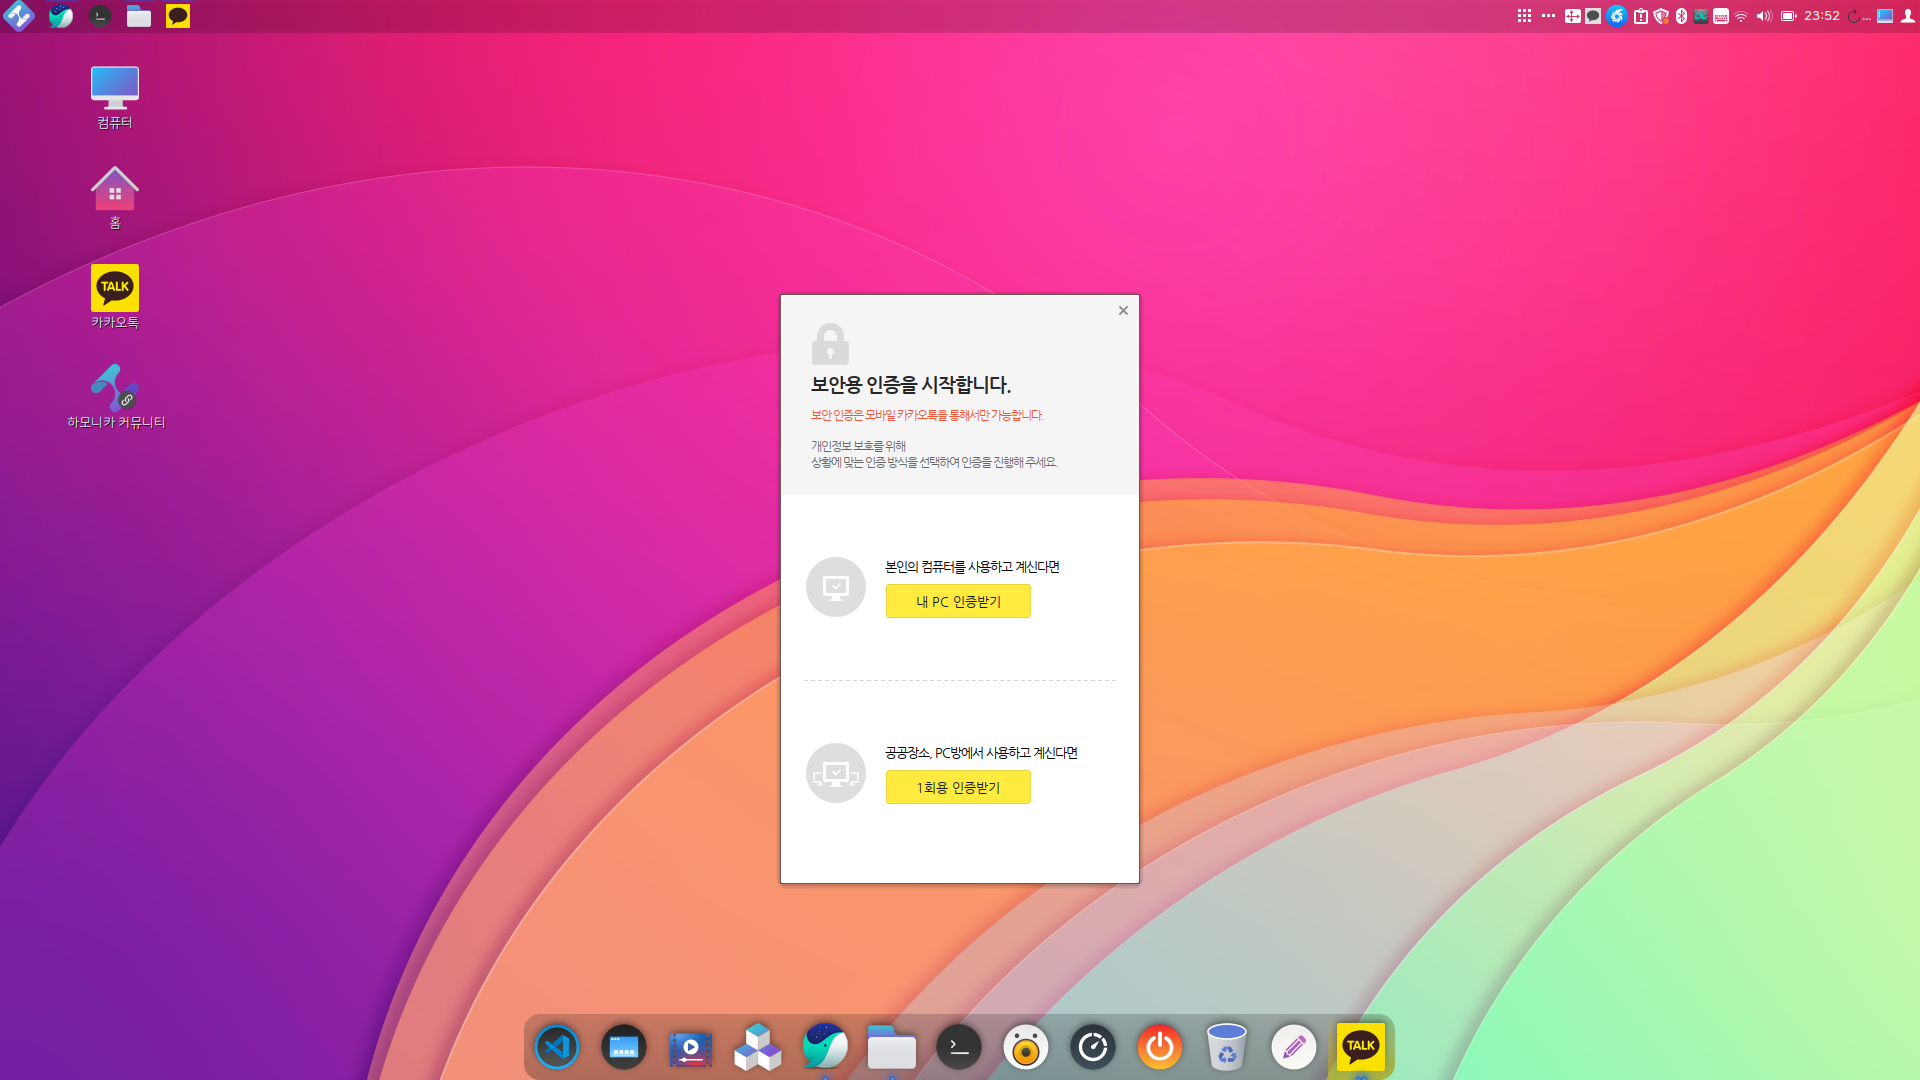The width and height of the screenshot is (1920, 1080).
Task: Click the app grid icon in top taskbar
Action: click(1524, 16)
